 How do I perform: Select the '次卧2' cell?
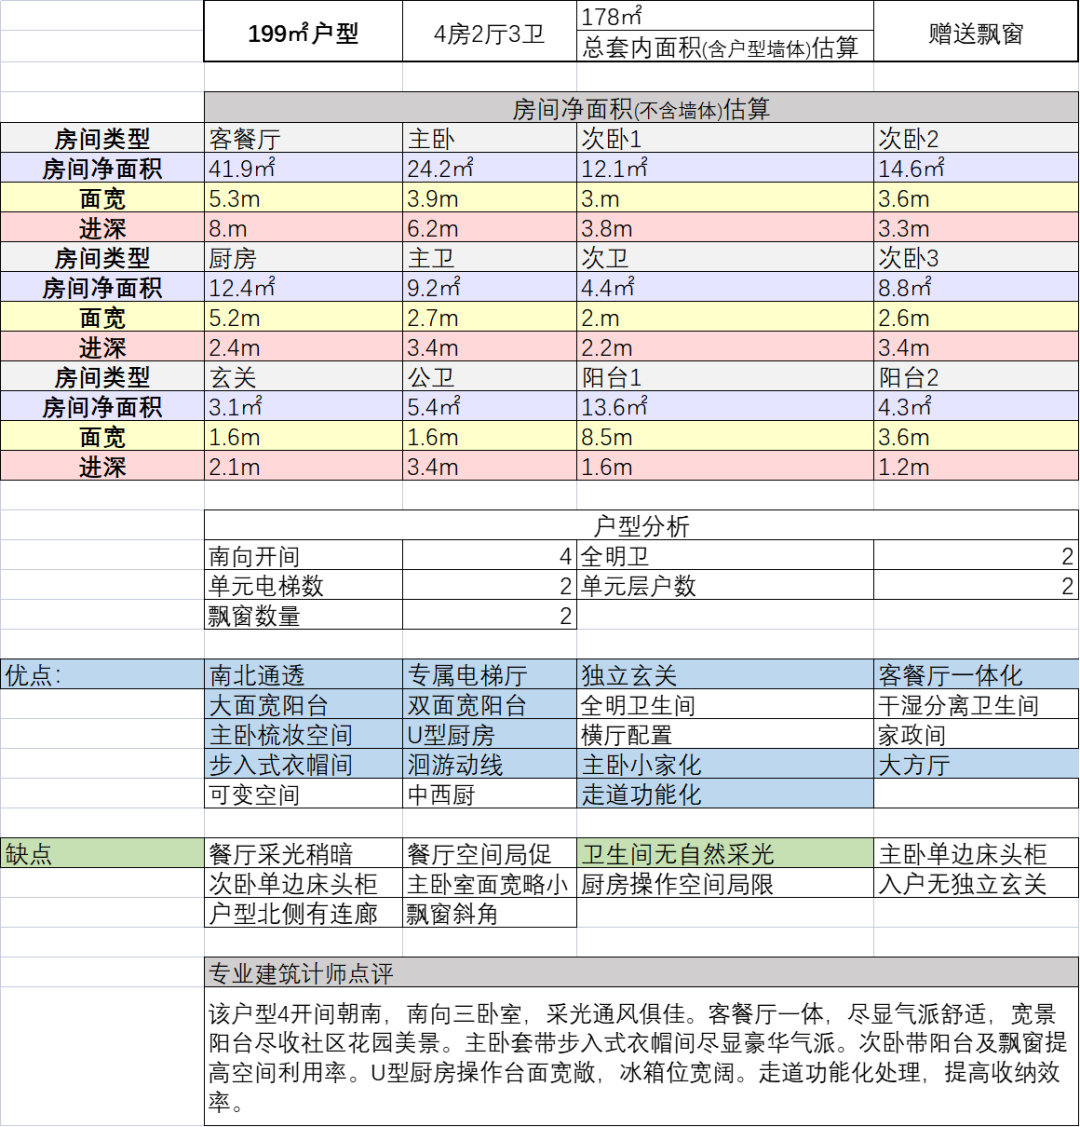coord(976,138)
